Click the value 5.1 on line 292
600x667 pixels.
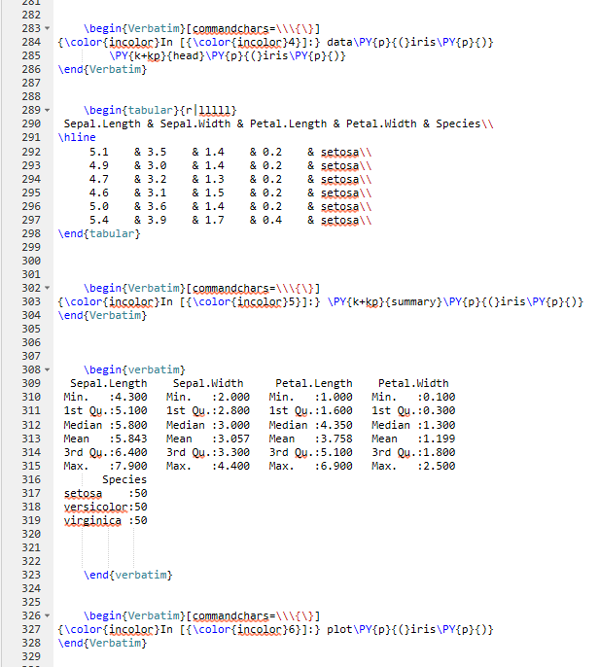99,152
